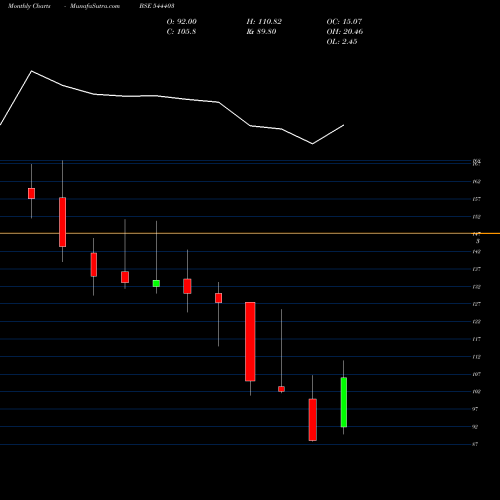Select the "BSE 544493" symbol text

click(x=157, y=6)
